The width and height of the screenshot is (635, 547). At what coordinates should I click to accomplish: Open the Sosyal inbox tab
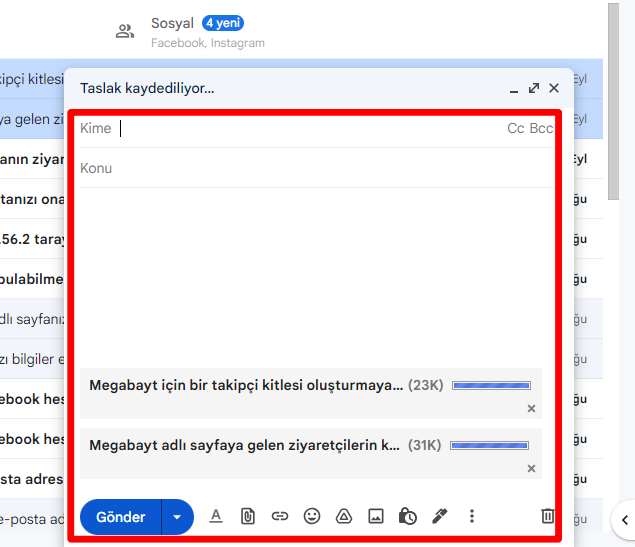click(x=190, y=32)
